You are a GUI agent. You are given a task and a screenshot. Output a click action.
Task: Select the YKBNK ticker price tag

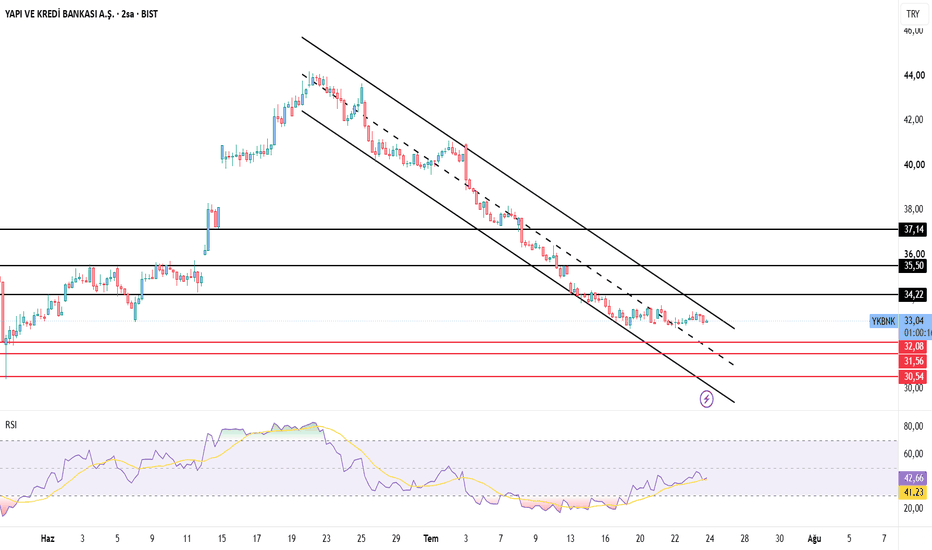click(883, 321)
